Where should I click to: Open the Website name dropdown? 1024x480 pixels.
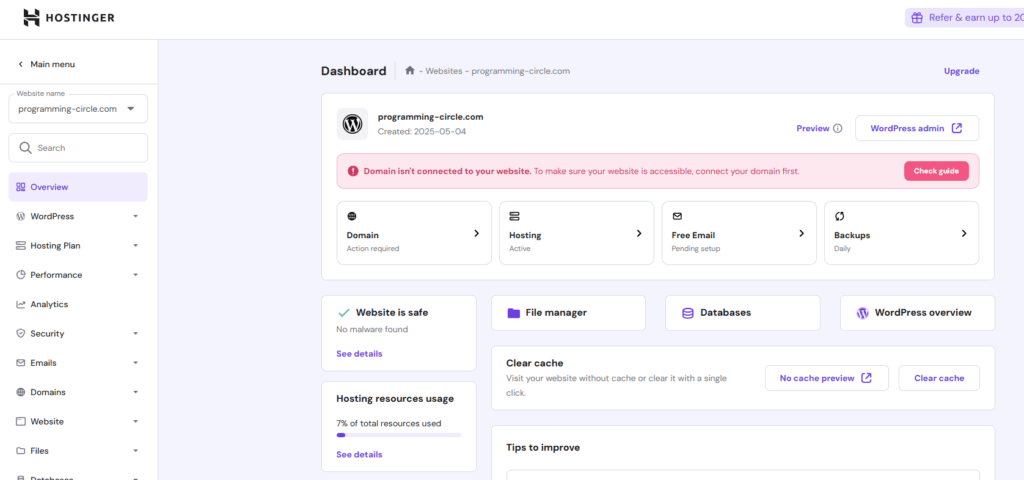78,109
